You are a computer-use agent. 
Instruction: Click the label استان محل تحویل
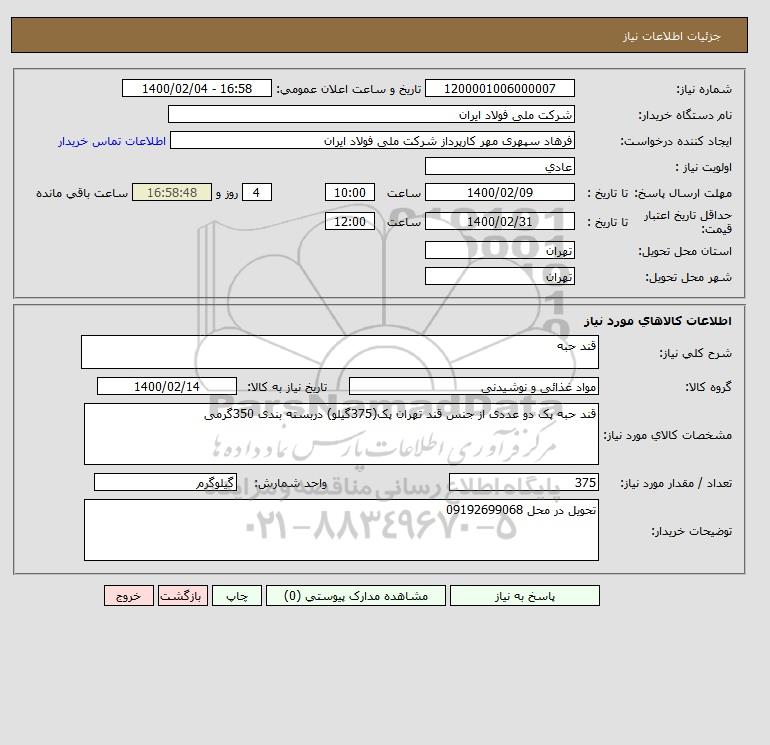coord(685,251)
